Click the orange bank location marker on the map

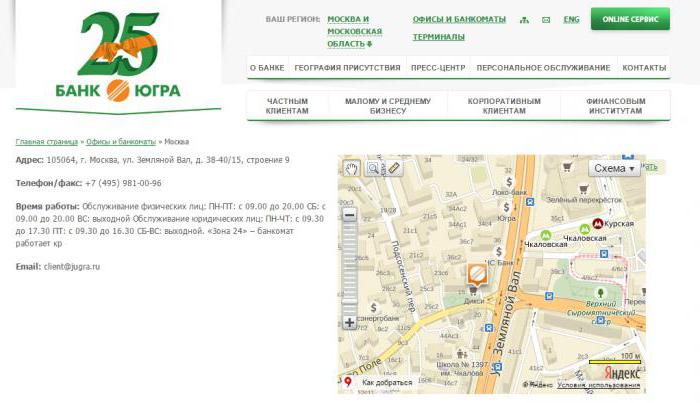point(477,274)
